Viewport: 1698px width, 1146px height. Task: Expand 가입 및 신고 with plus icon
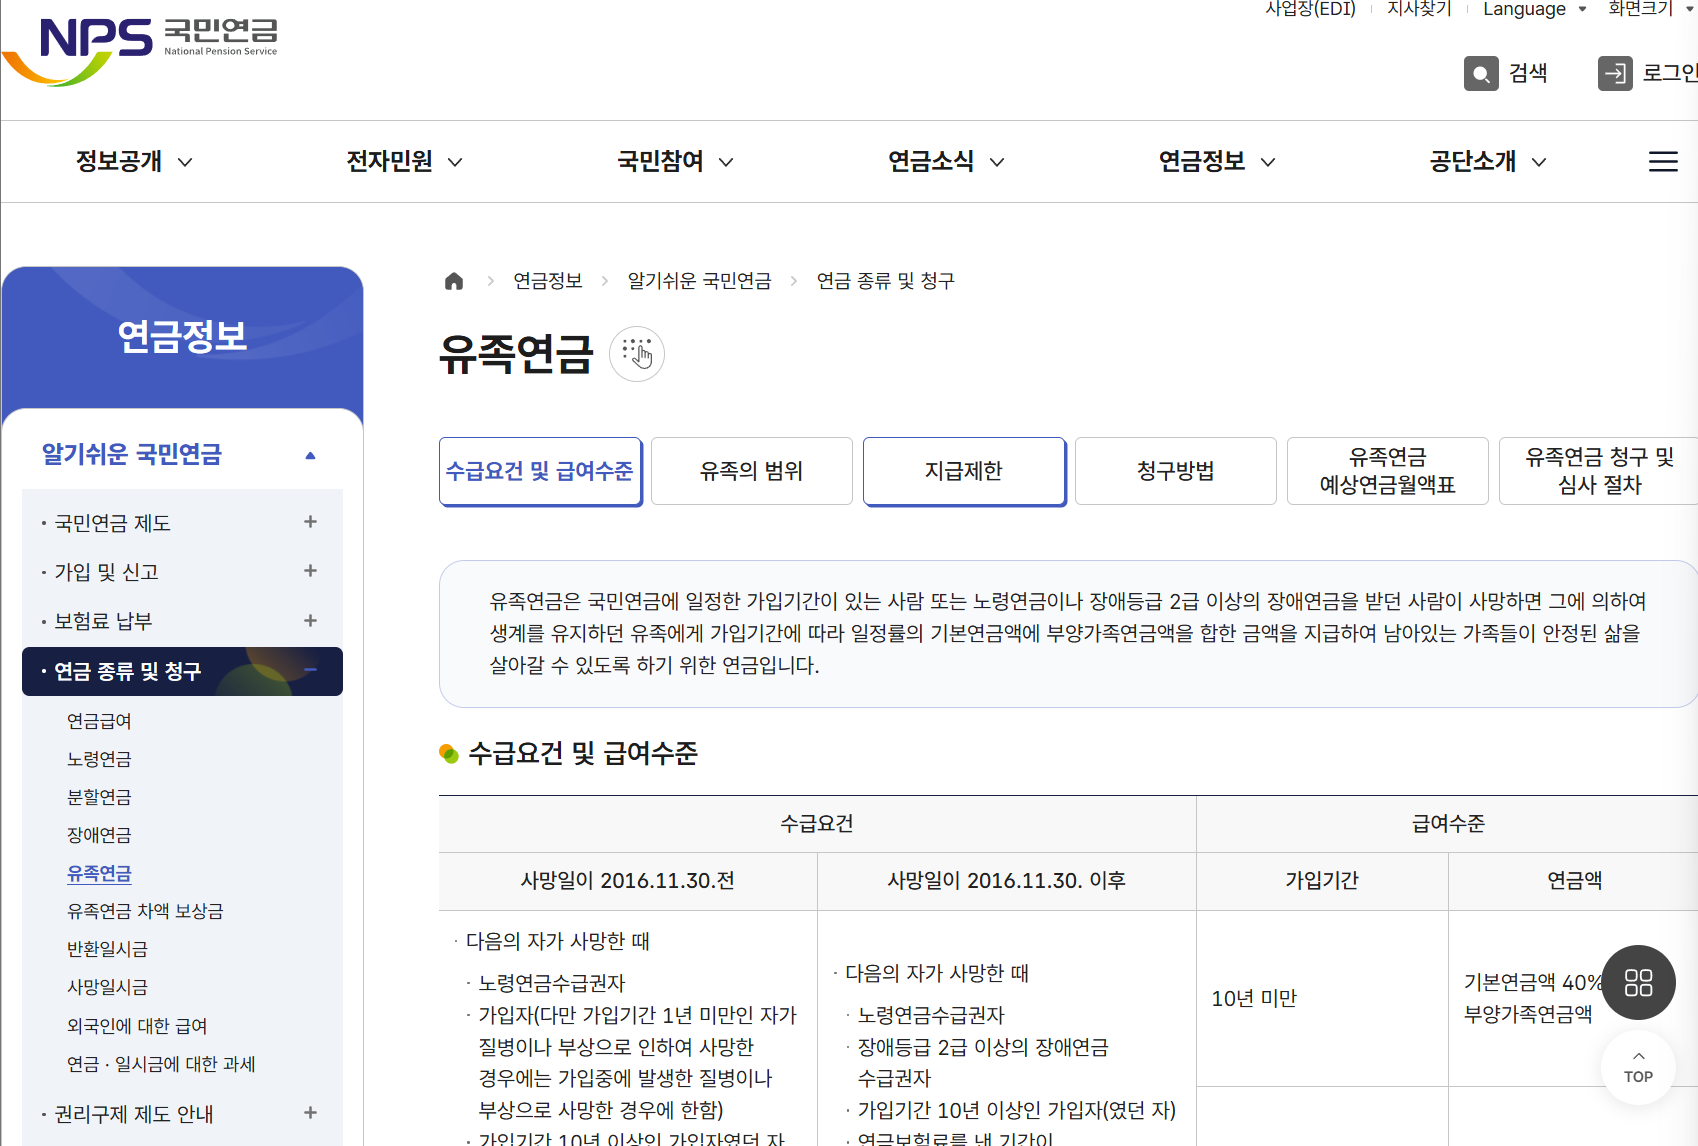tap(310, 571)
